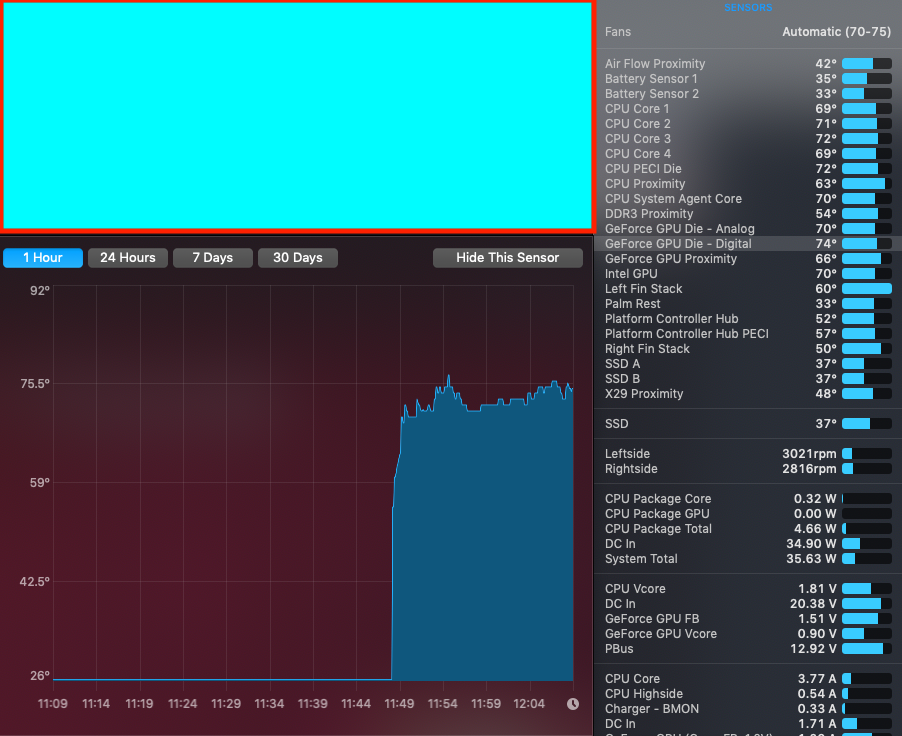Screen dimensions: 902x736
Task: Select the PBus voltage row
Action: point(748,649)
